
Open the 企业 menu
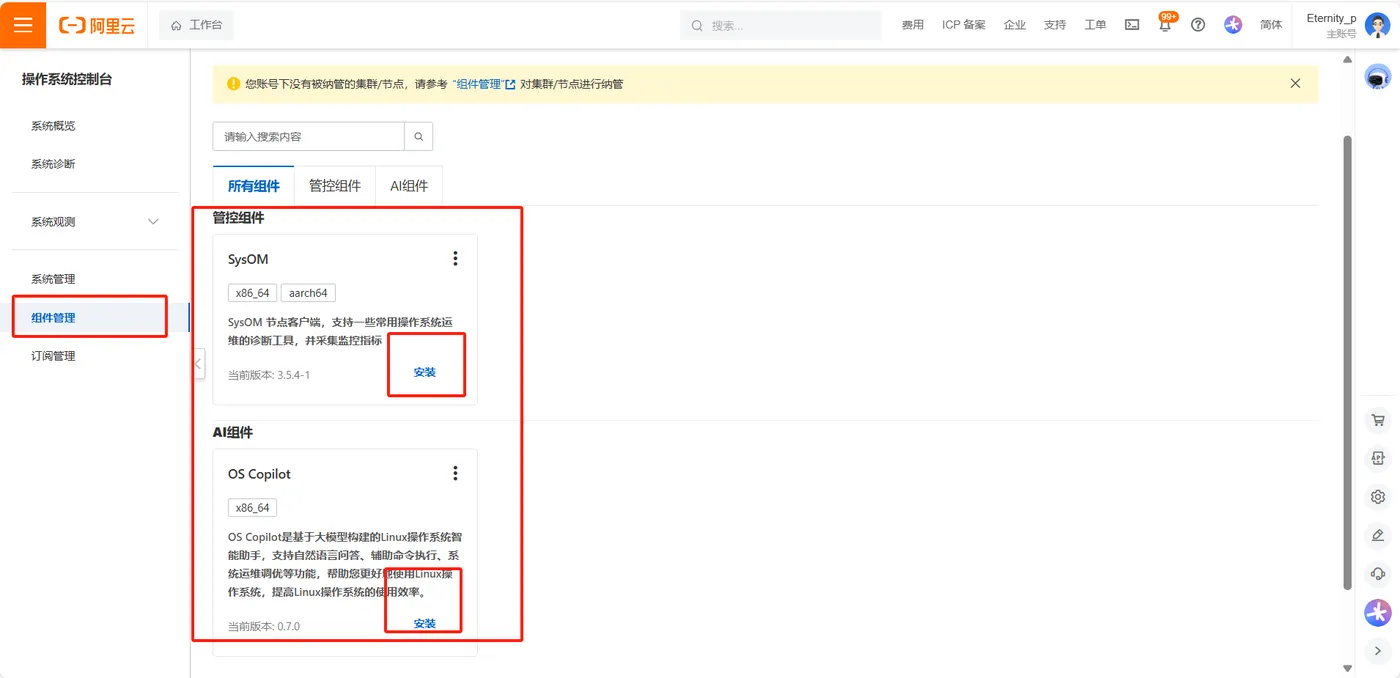click(x=1015, y=25)
